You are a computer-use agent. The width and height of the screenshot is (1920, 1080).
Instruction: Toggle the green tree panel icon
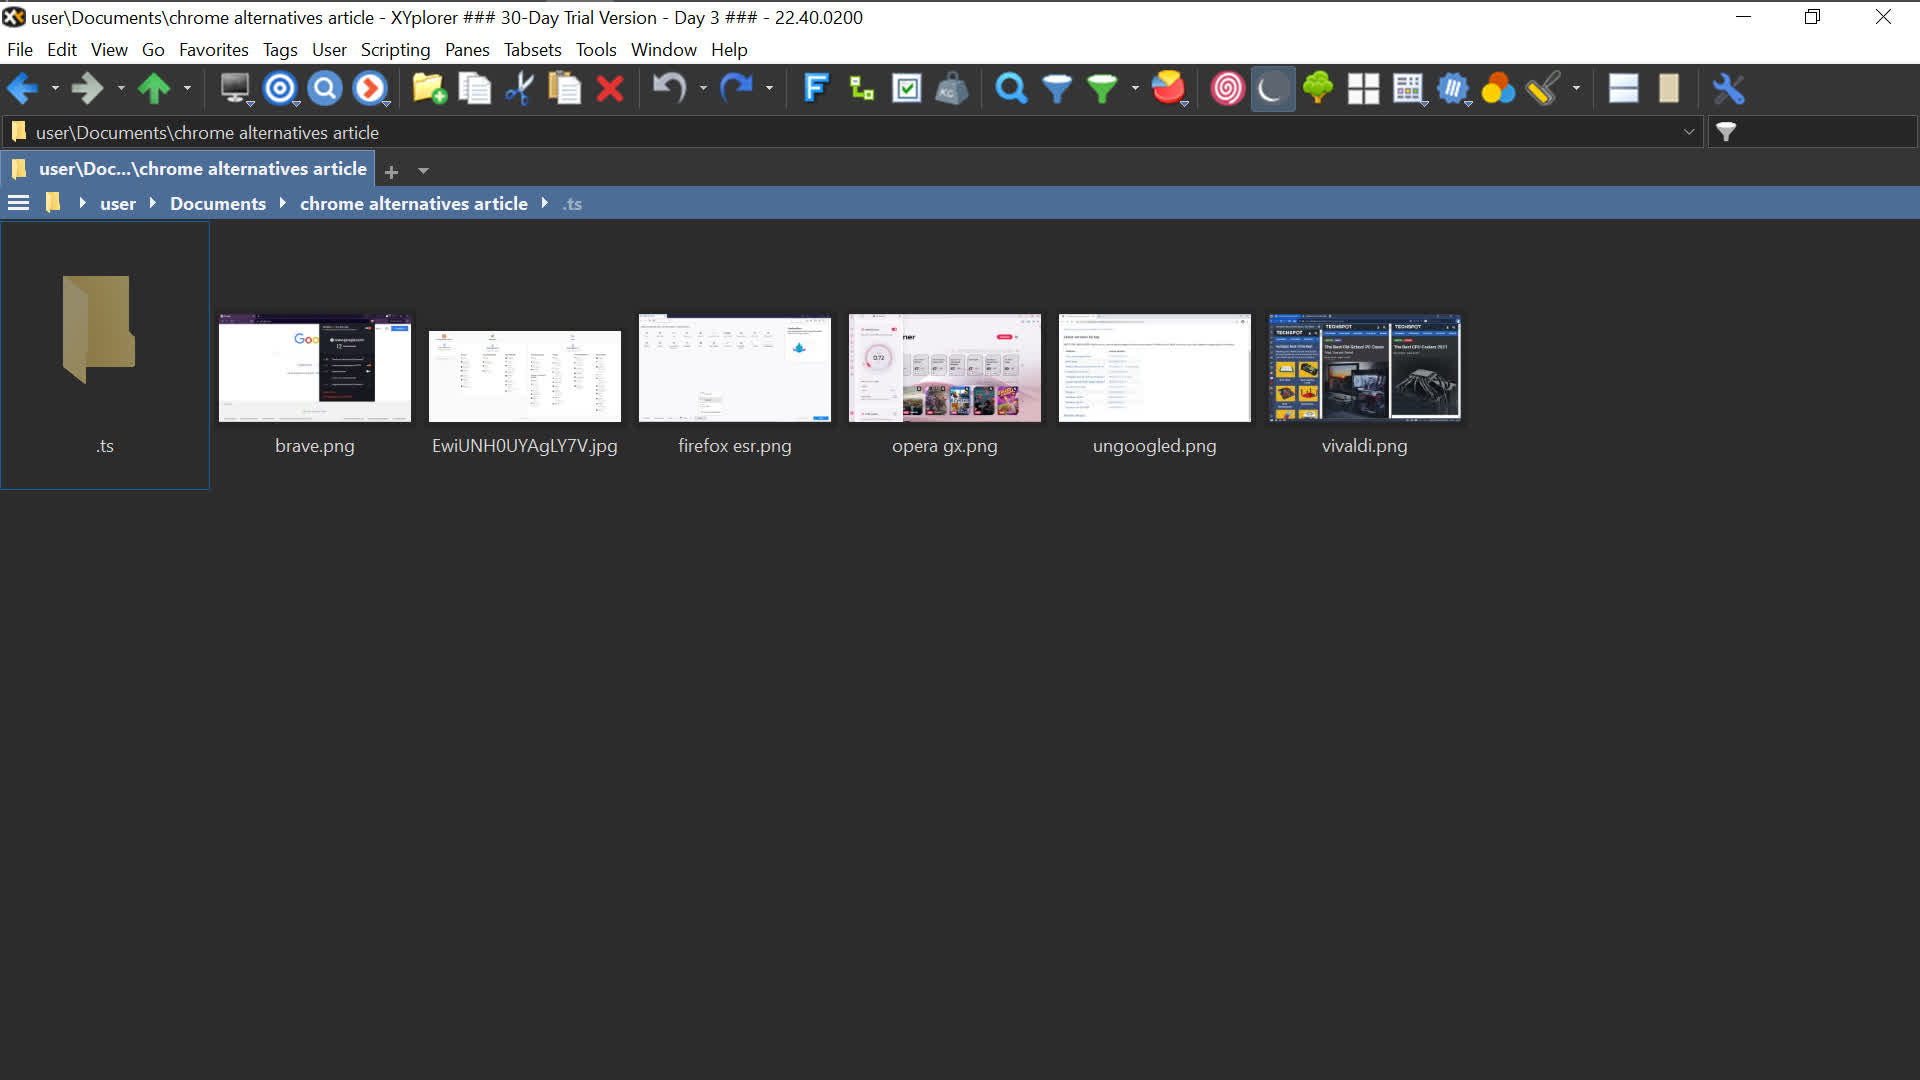[x=1318, y=89]
